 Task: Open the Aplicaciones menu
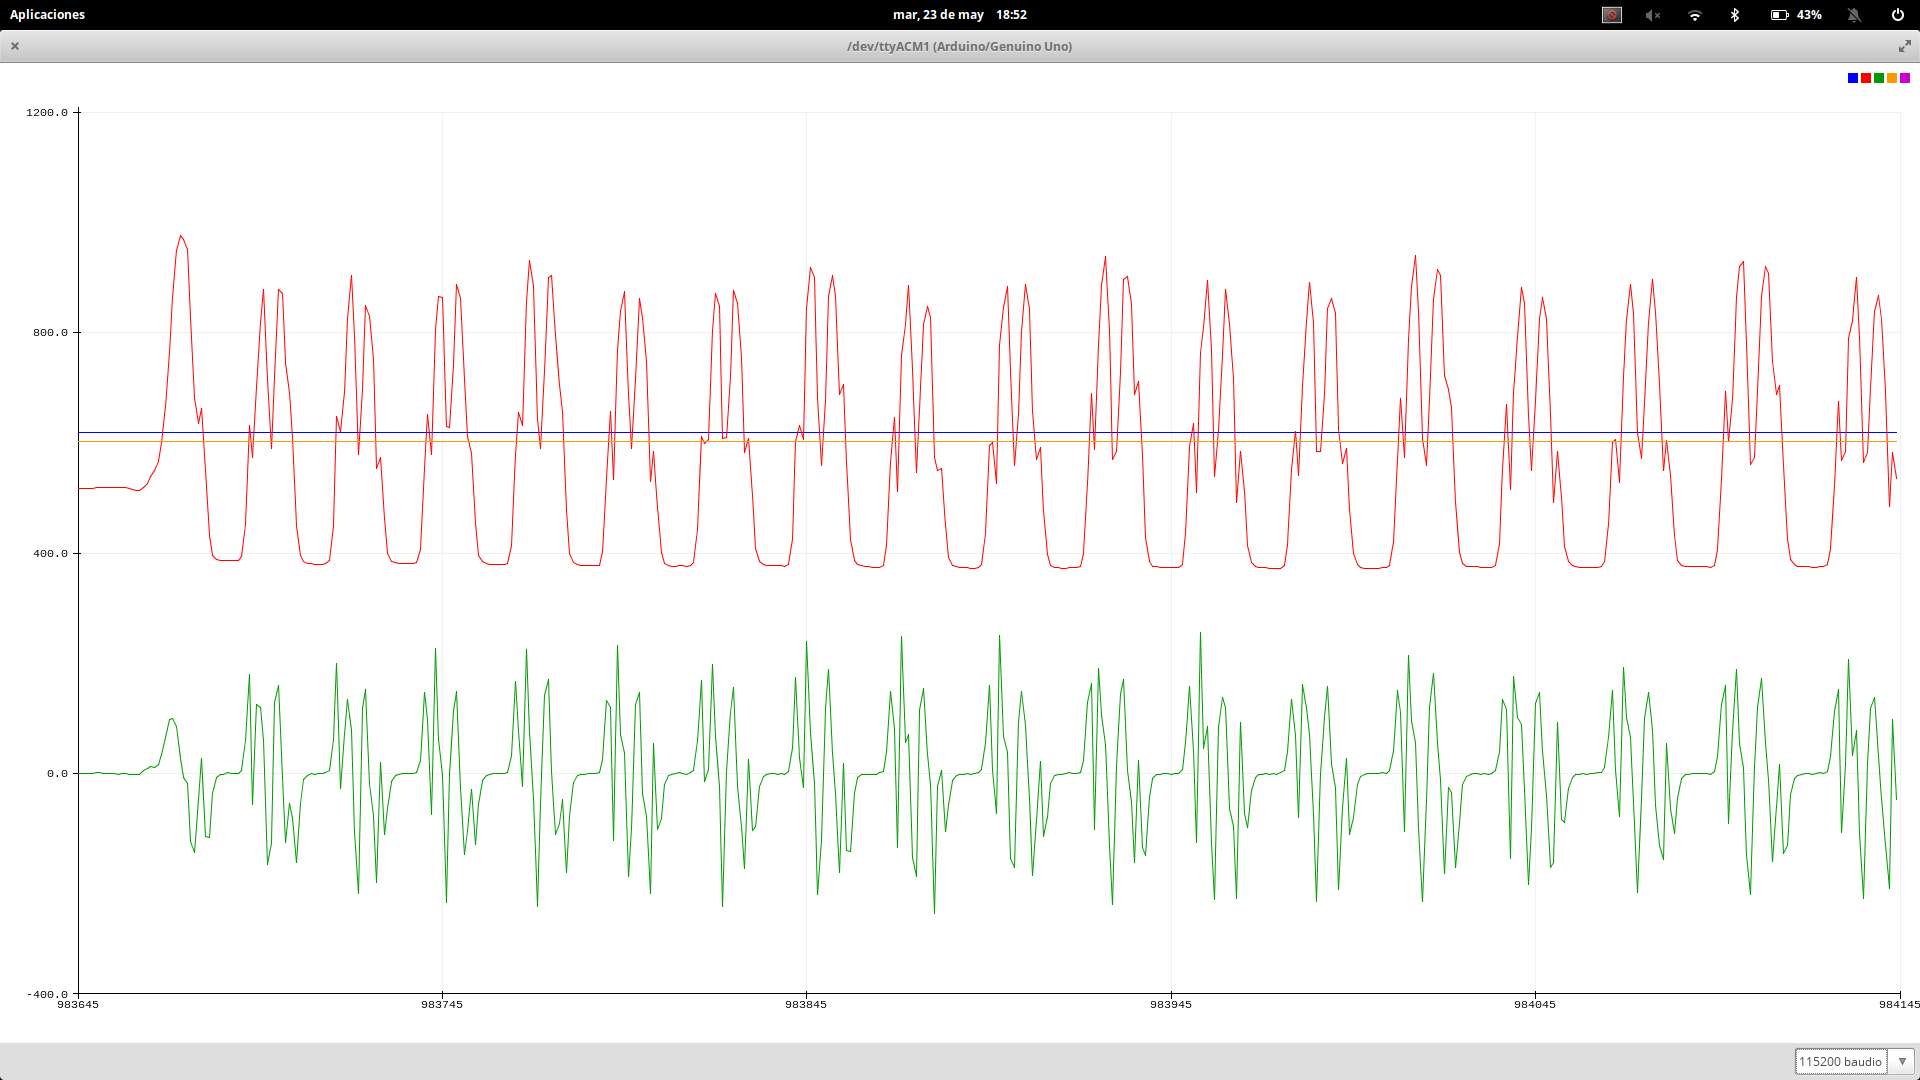(x=47, y=15)
